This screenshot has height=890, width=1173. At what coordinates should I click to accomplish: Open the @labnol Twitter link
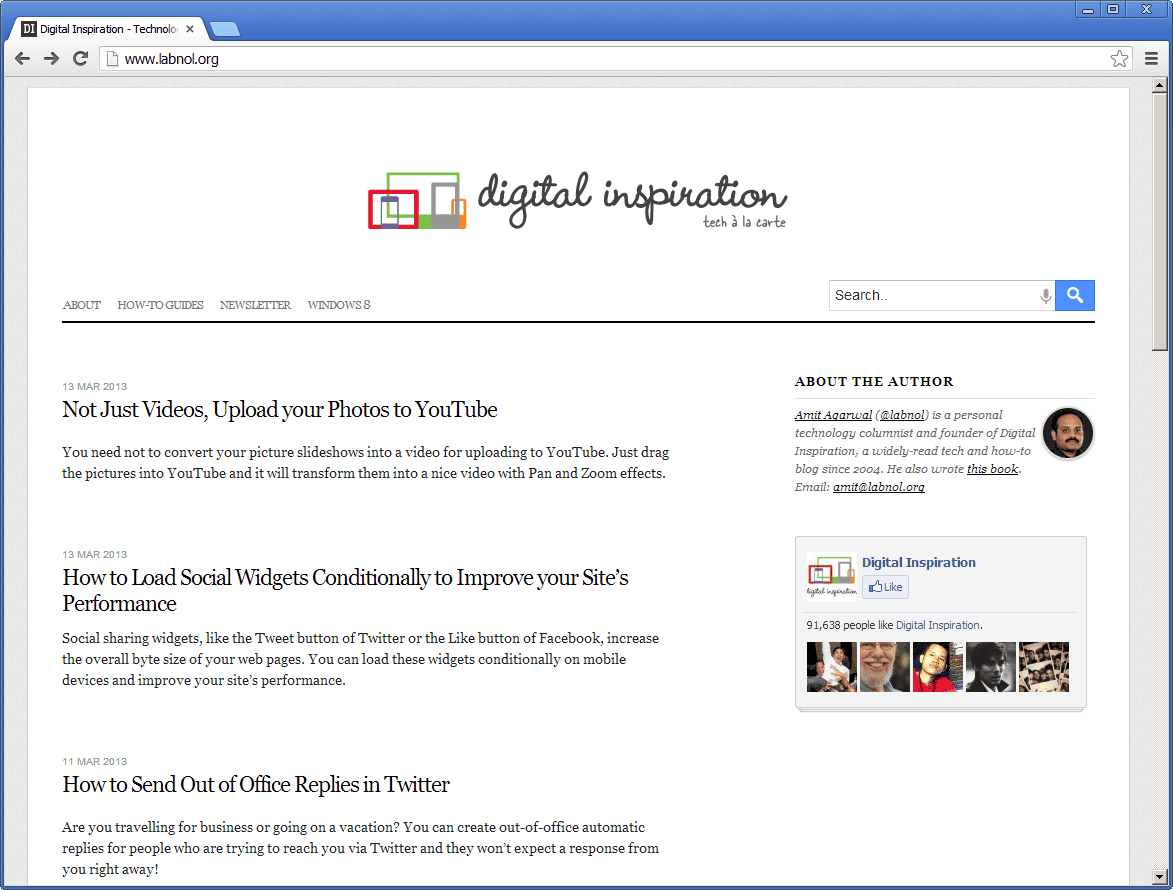click(903, 415)
